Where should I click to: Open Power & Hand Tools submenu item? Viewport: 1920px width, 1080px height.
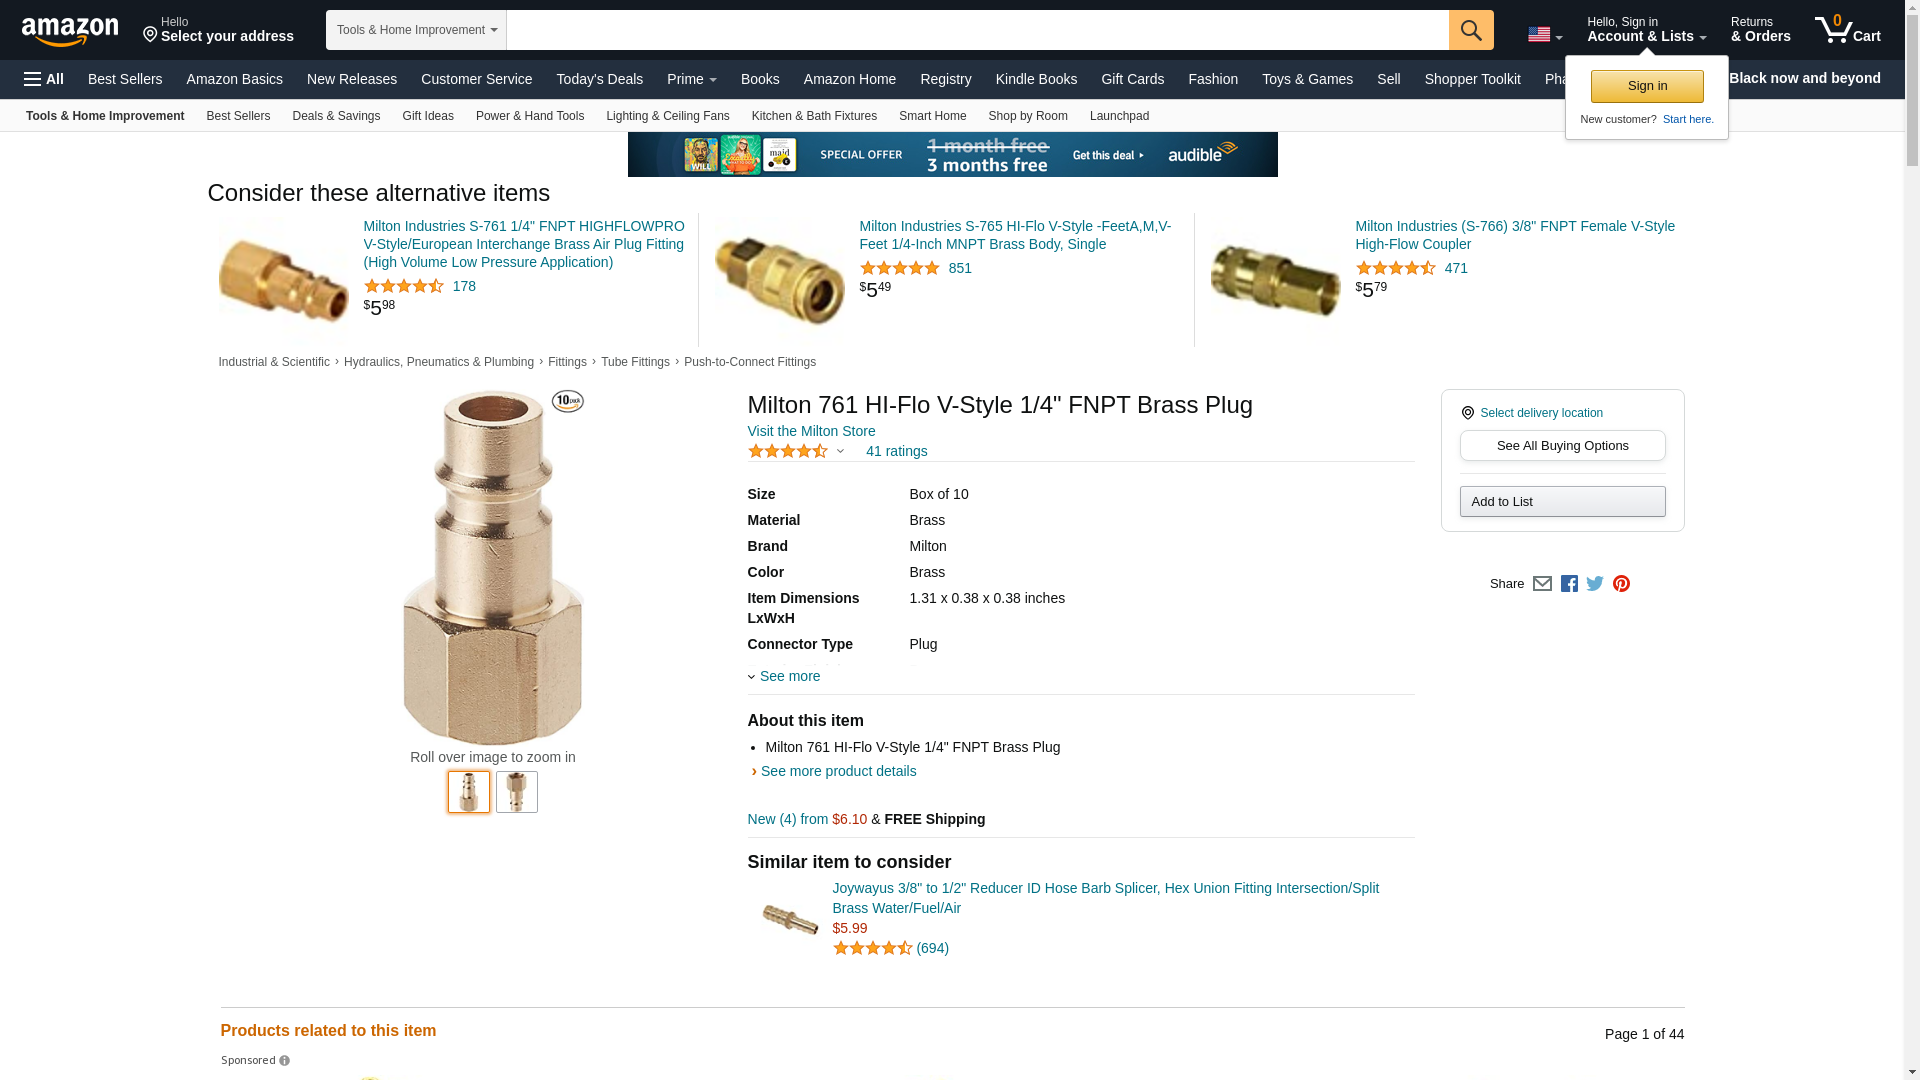pyautogui.click(x=530, y=116)
